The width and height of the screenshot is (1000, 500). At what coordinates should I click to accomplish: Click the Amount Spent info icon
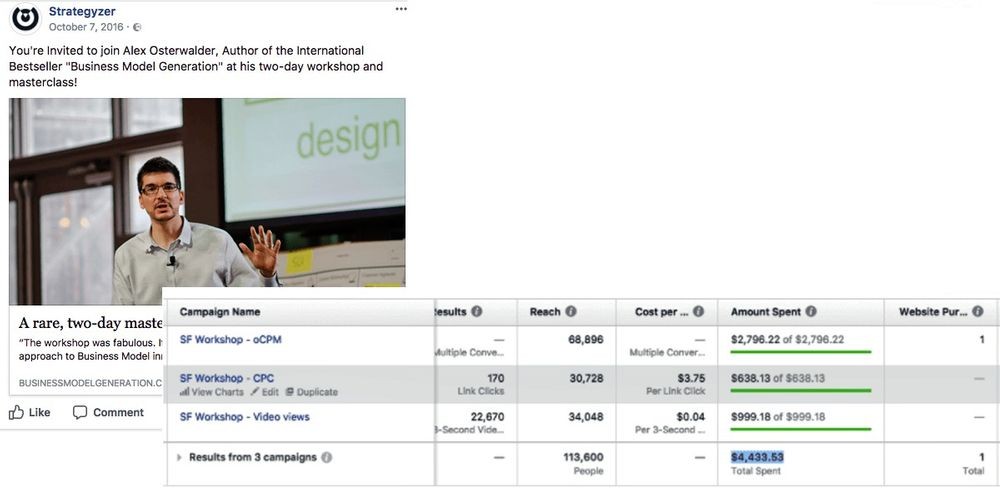(811, 312)
